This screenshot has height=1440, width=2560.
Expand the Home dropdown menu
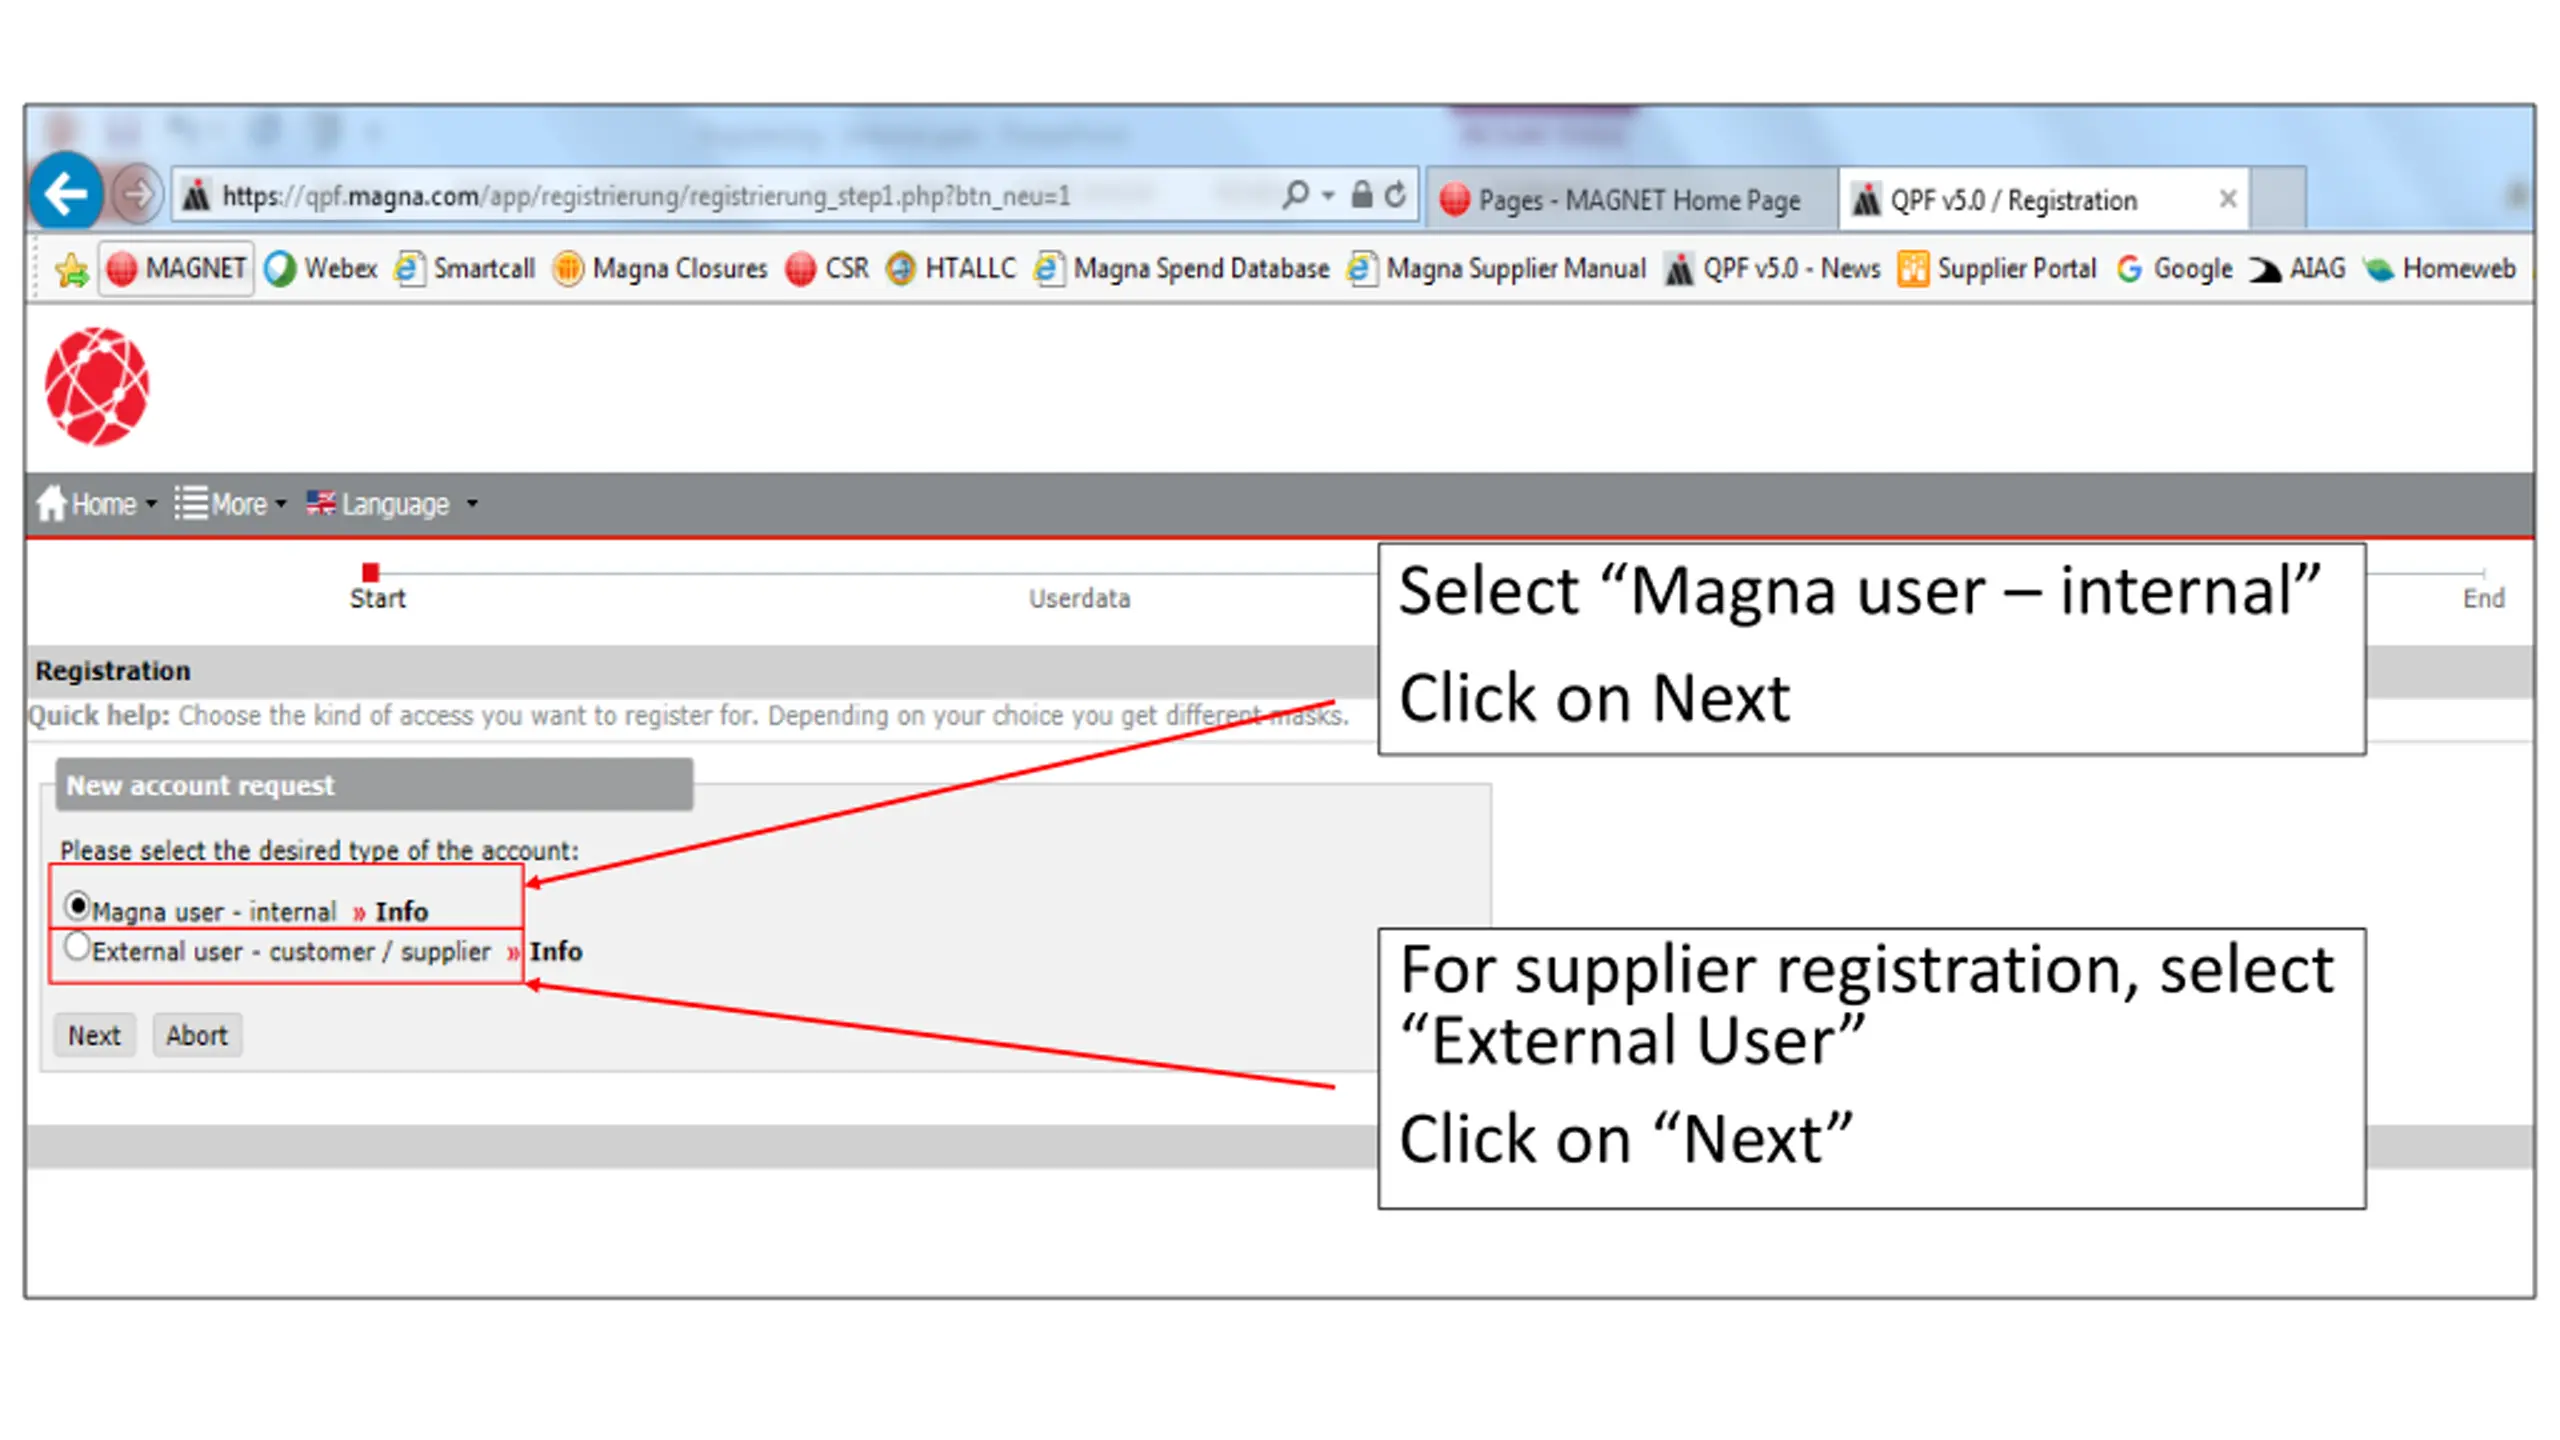coord(97,504)
